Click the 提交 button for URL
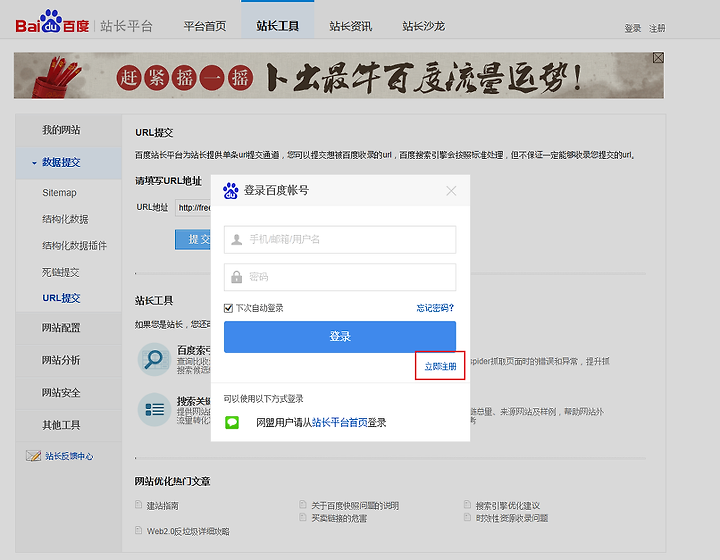Screen dimensions: 720x560 click(x=193, y=239)
